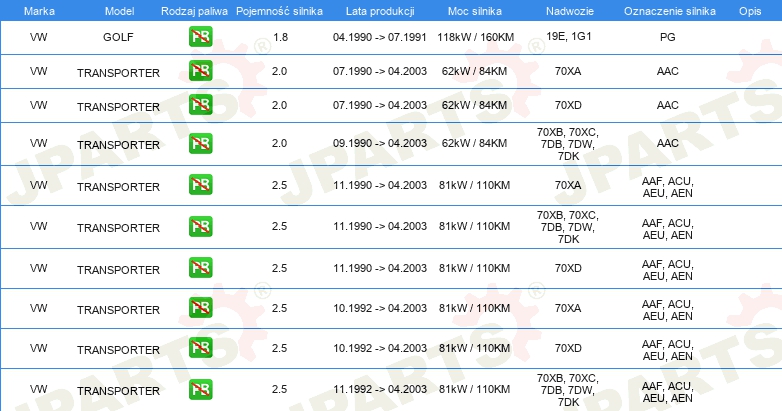Click the Moc silnika column header
The height and width of the screenshot is (411, 782).
(x=475, y=11)
